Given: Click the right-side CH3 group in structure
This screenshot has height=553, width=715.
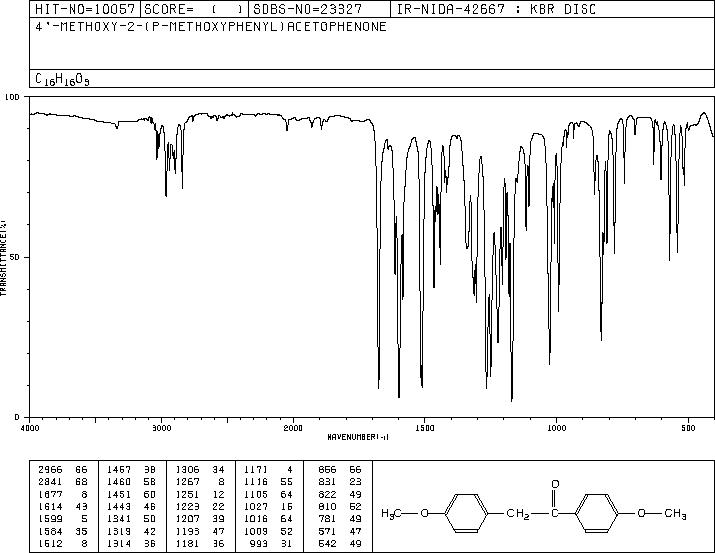Looking at the screenshot, I should [x=675, y=514].
